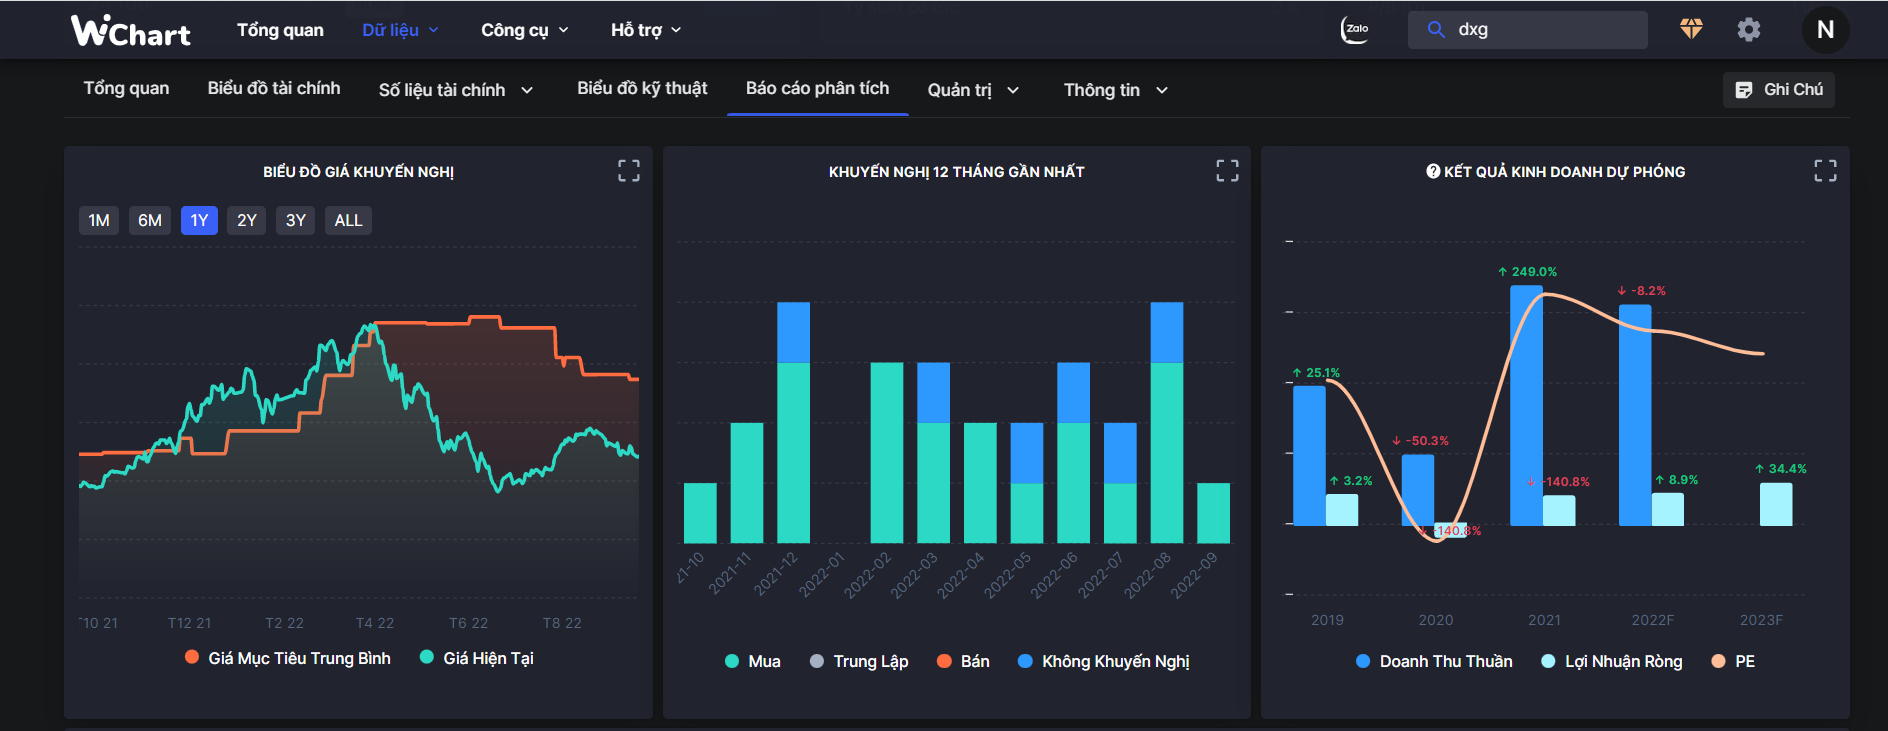Expand price recommendation chart to fullscreen
Viewport: 1888px width, 731px height.
[629, 171]
